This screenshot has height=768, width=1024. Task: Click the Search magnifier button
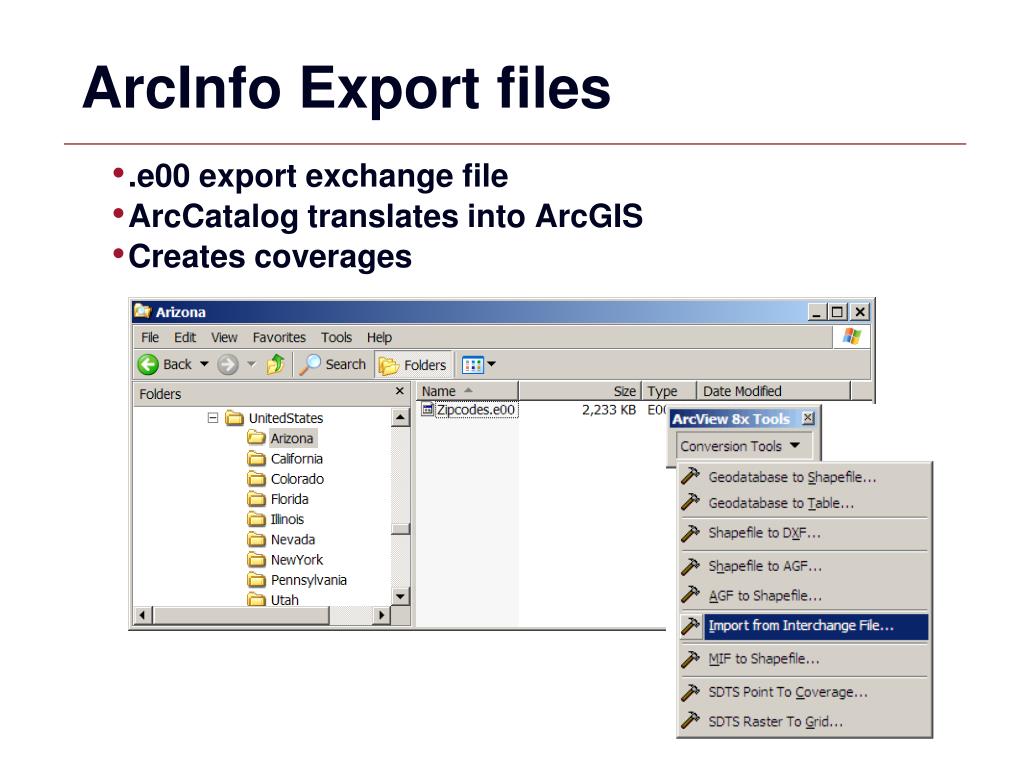pyautogui.click(x=332, y=364)
